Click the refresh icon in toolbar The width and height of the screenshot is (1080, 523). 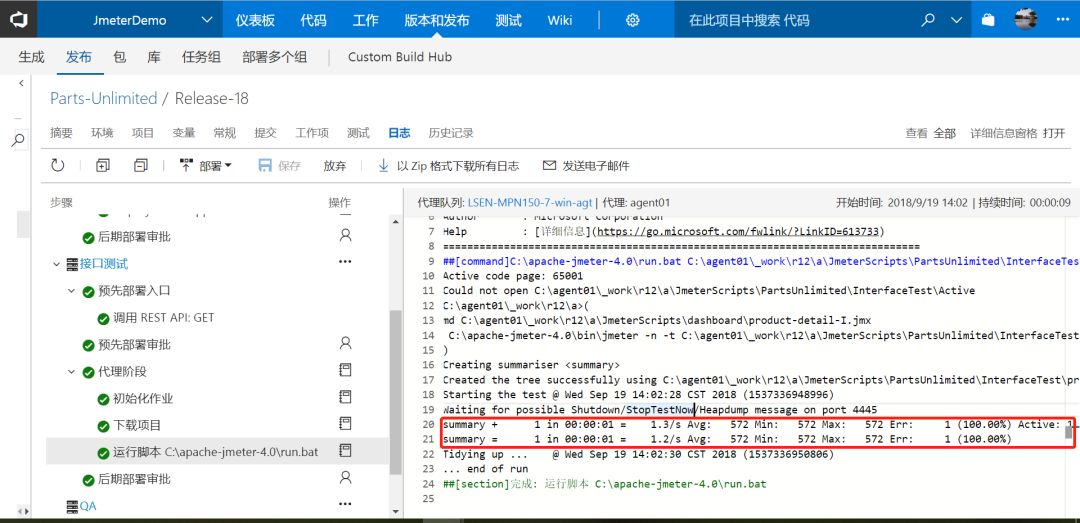pyautogui.click(x=58, y=165)
